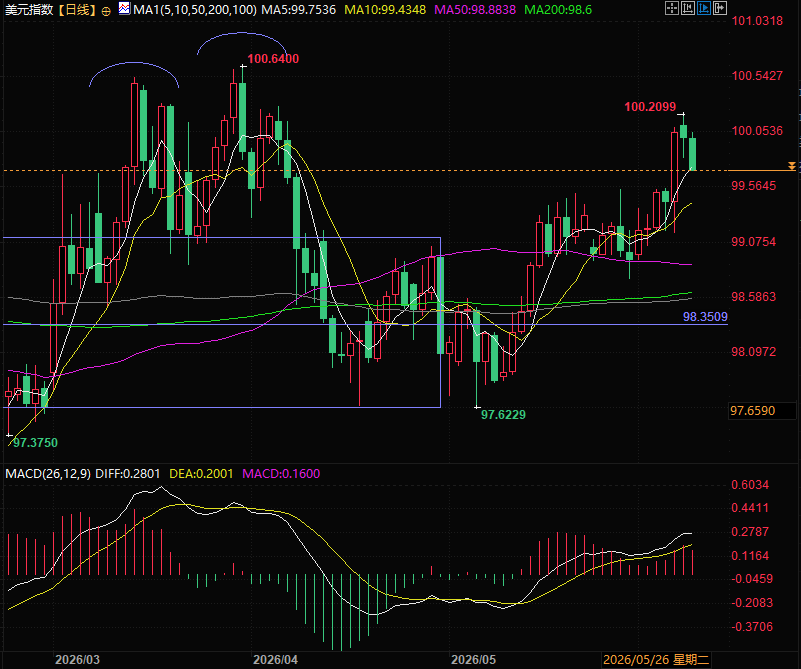801x669 pixels.
Task: Click the 2026/05 date axis label
Action: 474,660
